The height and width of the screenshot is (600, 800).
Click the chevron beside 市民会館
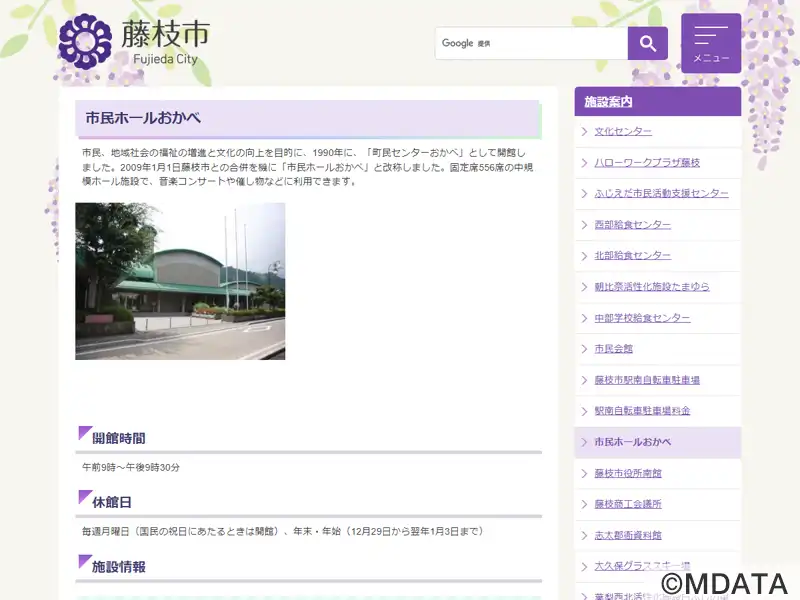[x=584, y=349]
